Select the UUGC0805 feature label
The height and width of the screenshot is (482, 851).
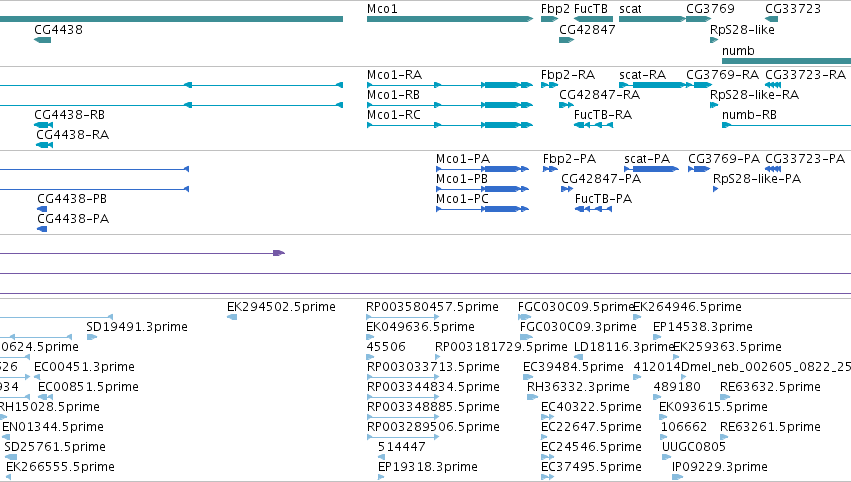pos(694,448)
